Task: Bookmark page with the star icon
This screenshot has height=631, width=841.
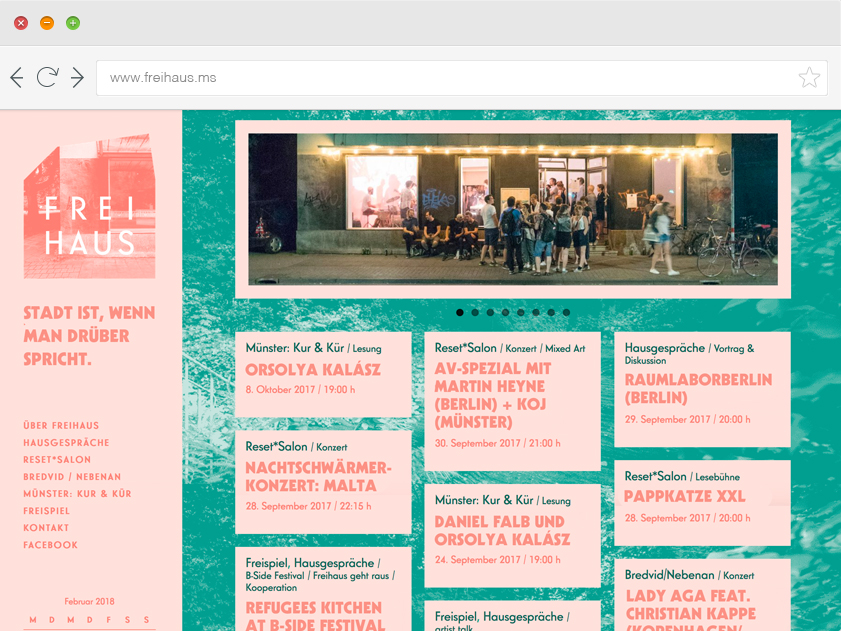Action: 809,78
